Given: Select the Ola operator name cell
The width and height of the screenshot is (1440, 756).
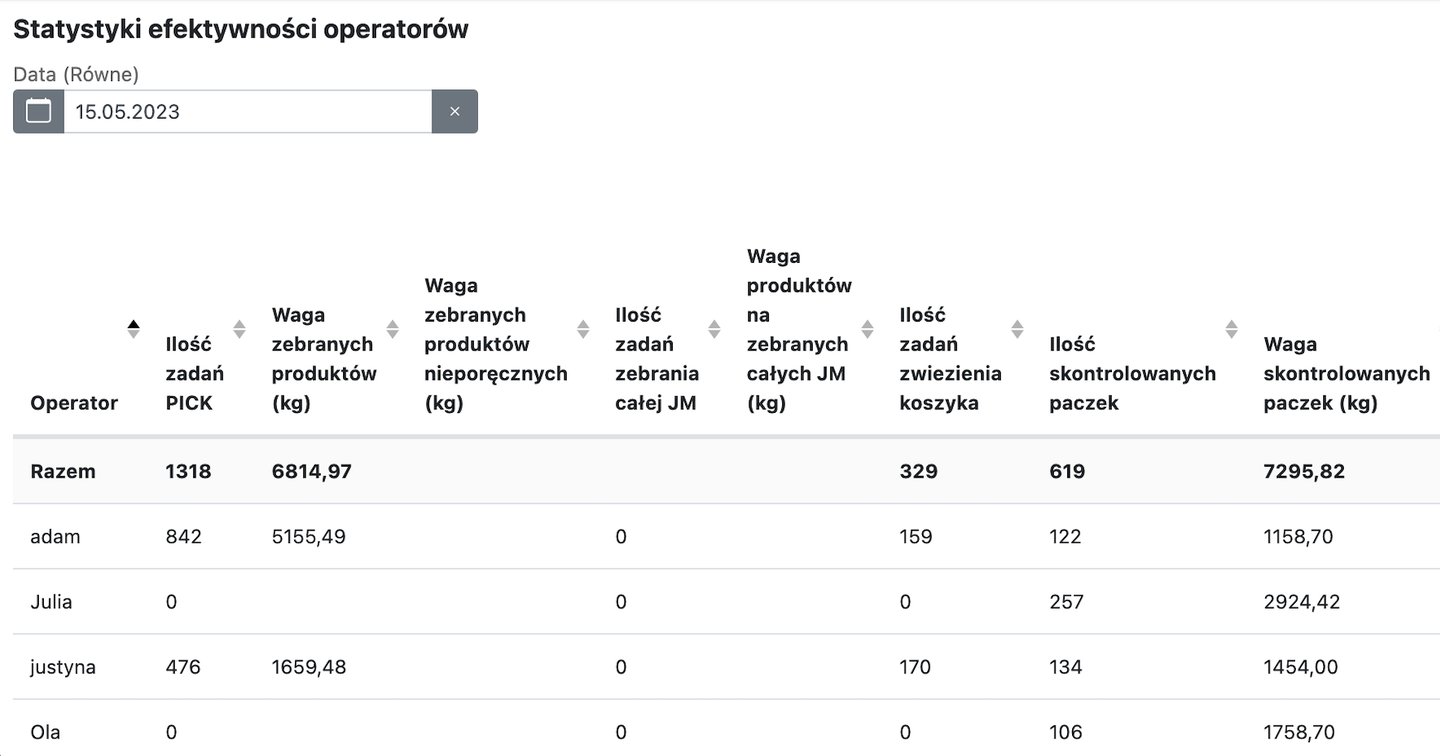Looking at the screenshot, I should (45, 732).
